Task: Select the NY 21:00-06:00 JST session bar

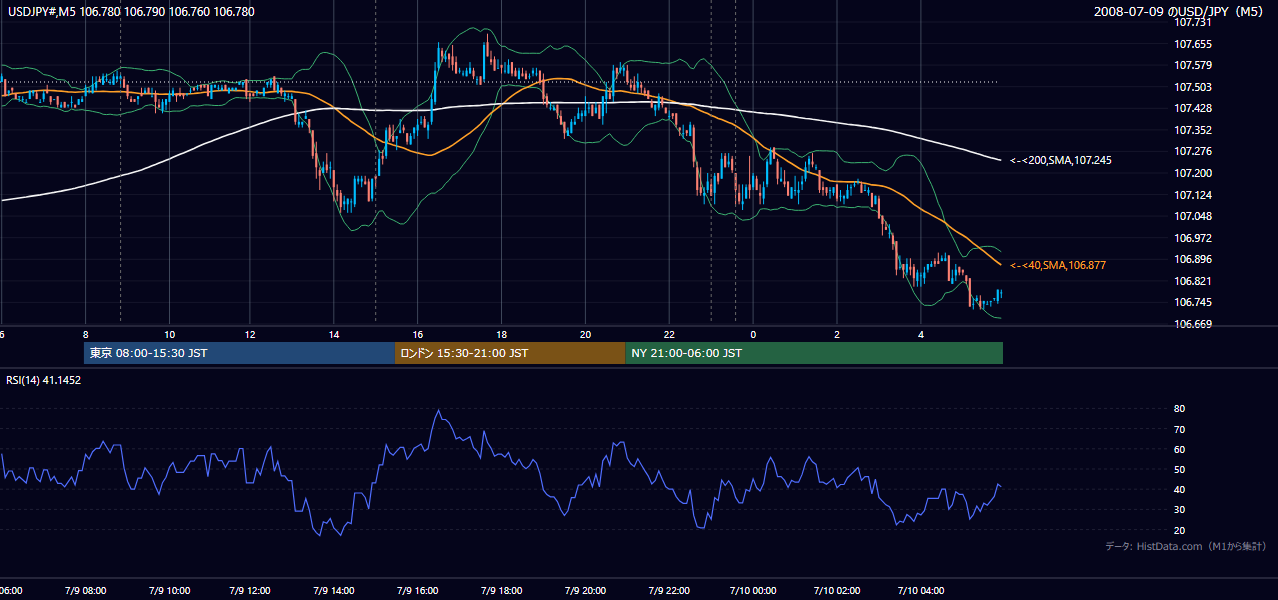Action: [x=814, y=353]
